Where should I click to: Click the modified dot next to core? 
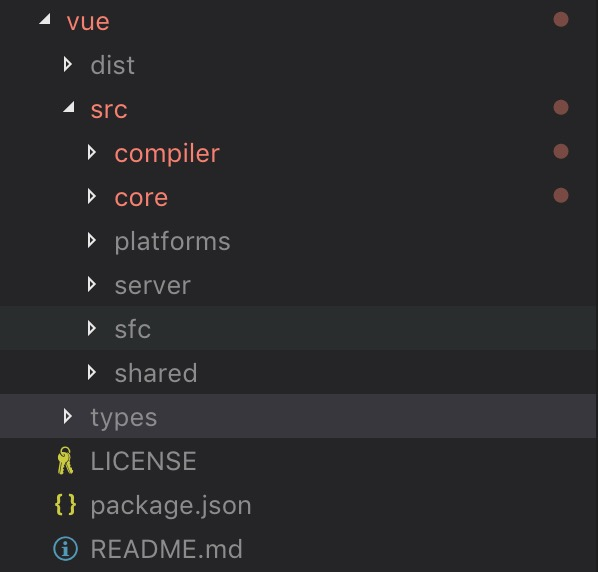coord(561,196)
